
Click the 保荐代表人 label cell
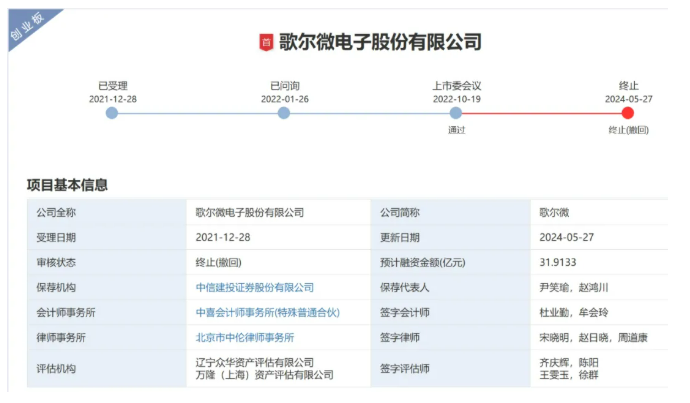tap(451, 288)
